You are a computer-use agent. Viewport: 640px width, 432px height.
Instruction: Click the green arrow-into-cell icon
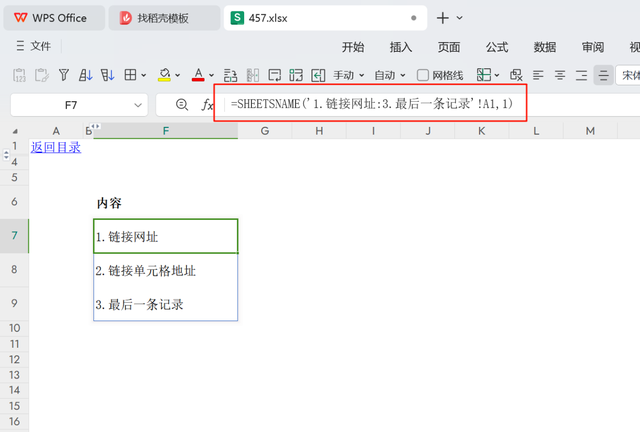[x=318, y=75]
